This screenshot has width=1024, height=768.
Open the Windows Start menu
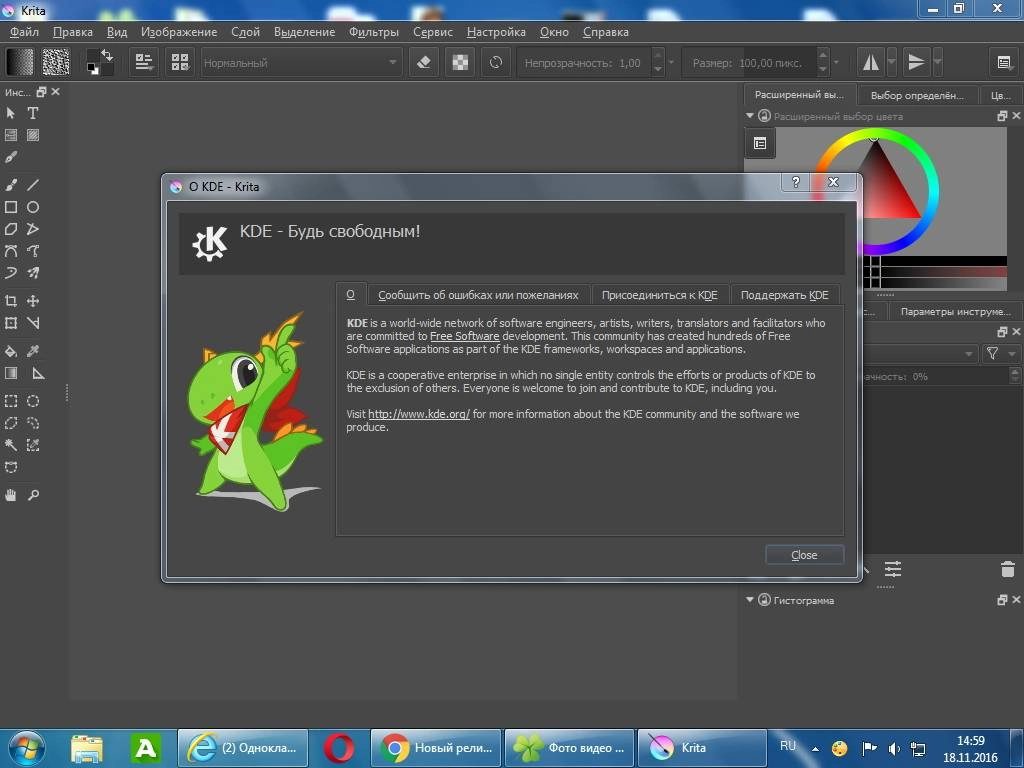click(26, 748)
